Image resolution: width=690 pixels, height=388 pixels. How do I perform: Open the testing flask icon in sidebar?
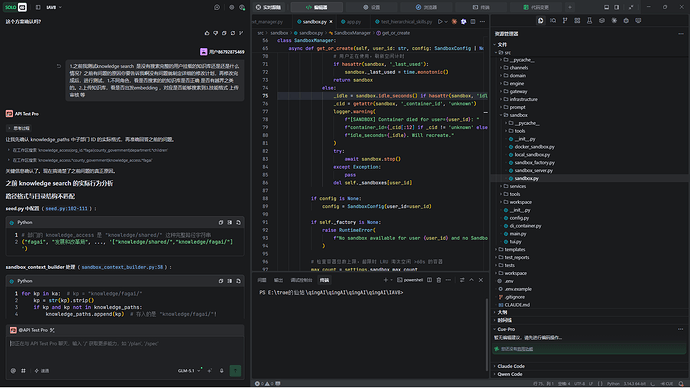point(589,21)
